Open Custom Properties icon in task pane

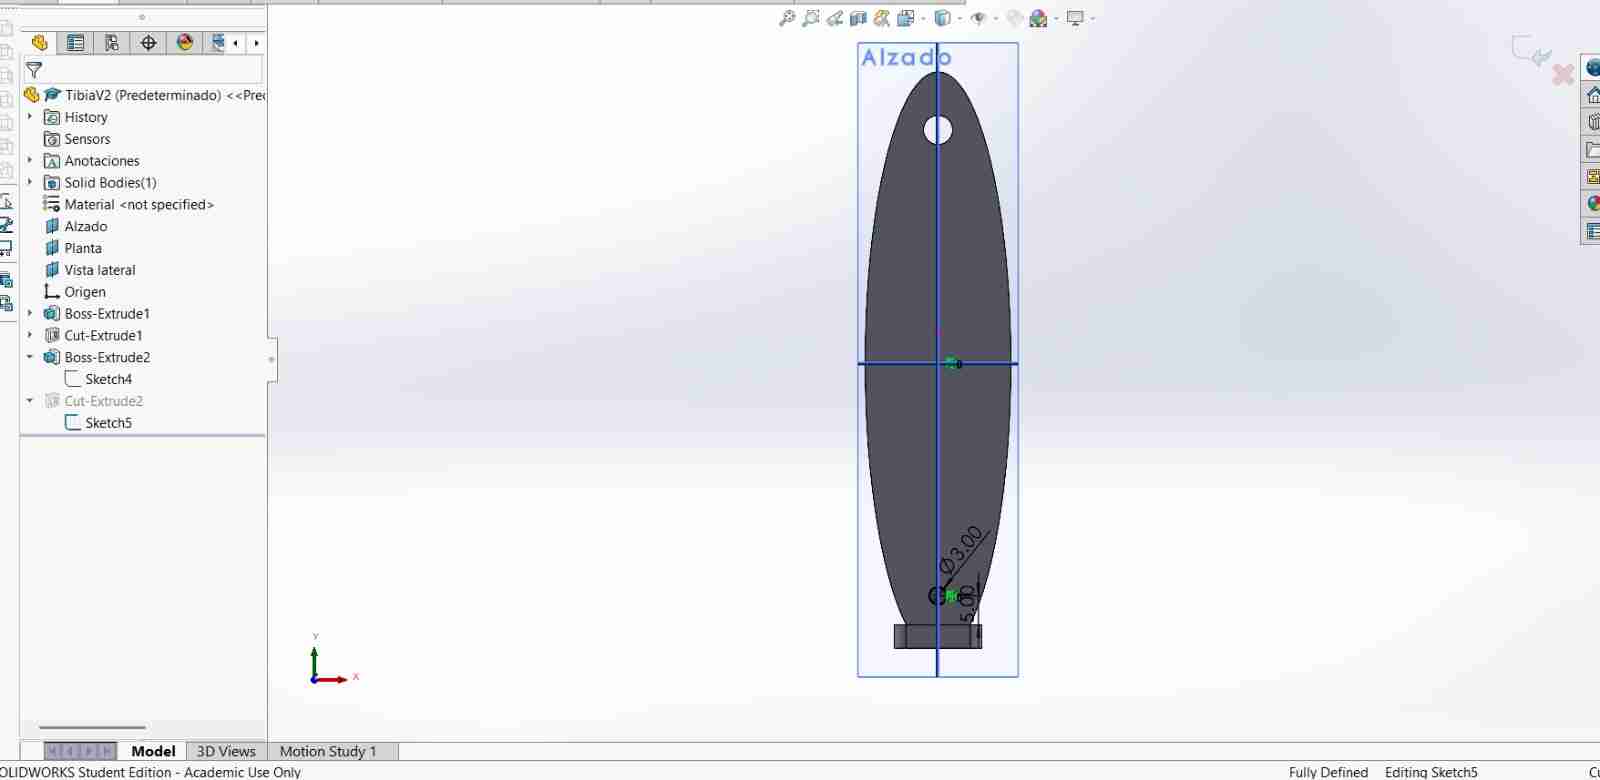[x=1592, y=231]
